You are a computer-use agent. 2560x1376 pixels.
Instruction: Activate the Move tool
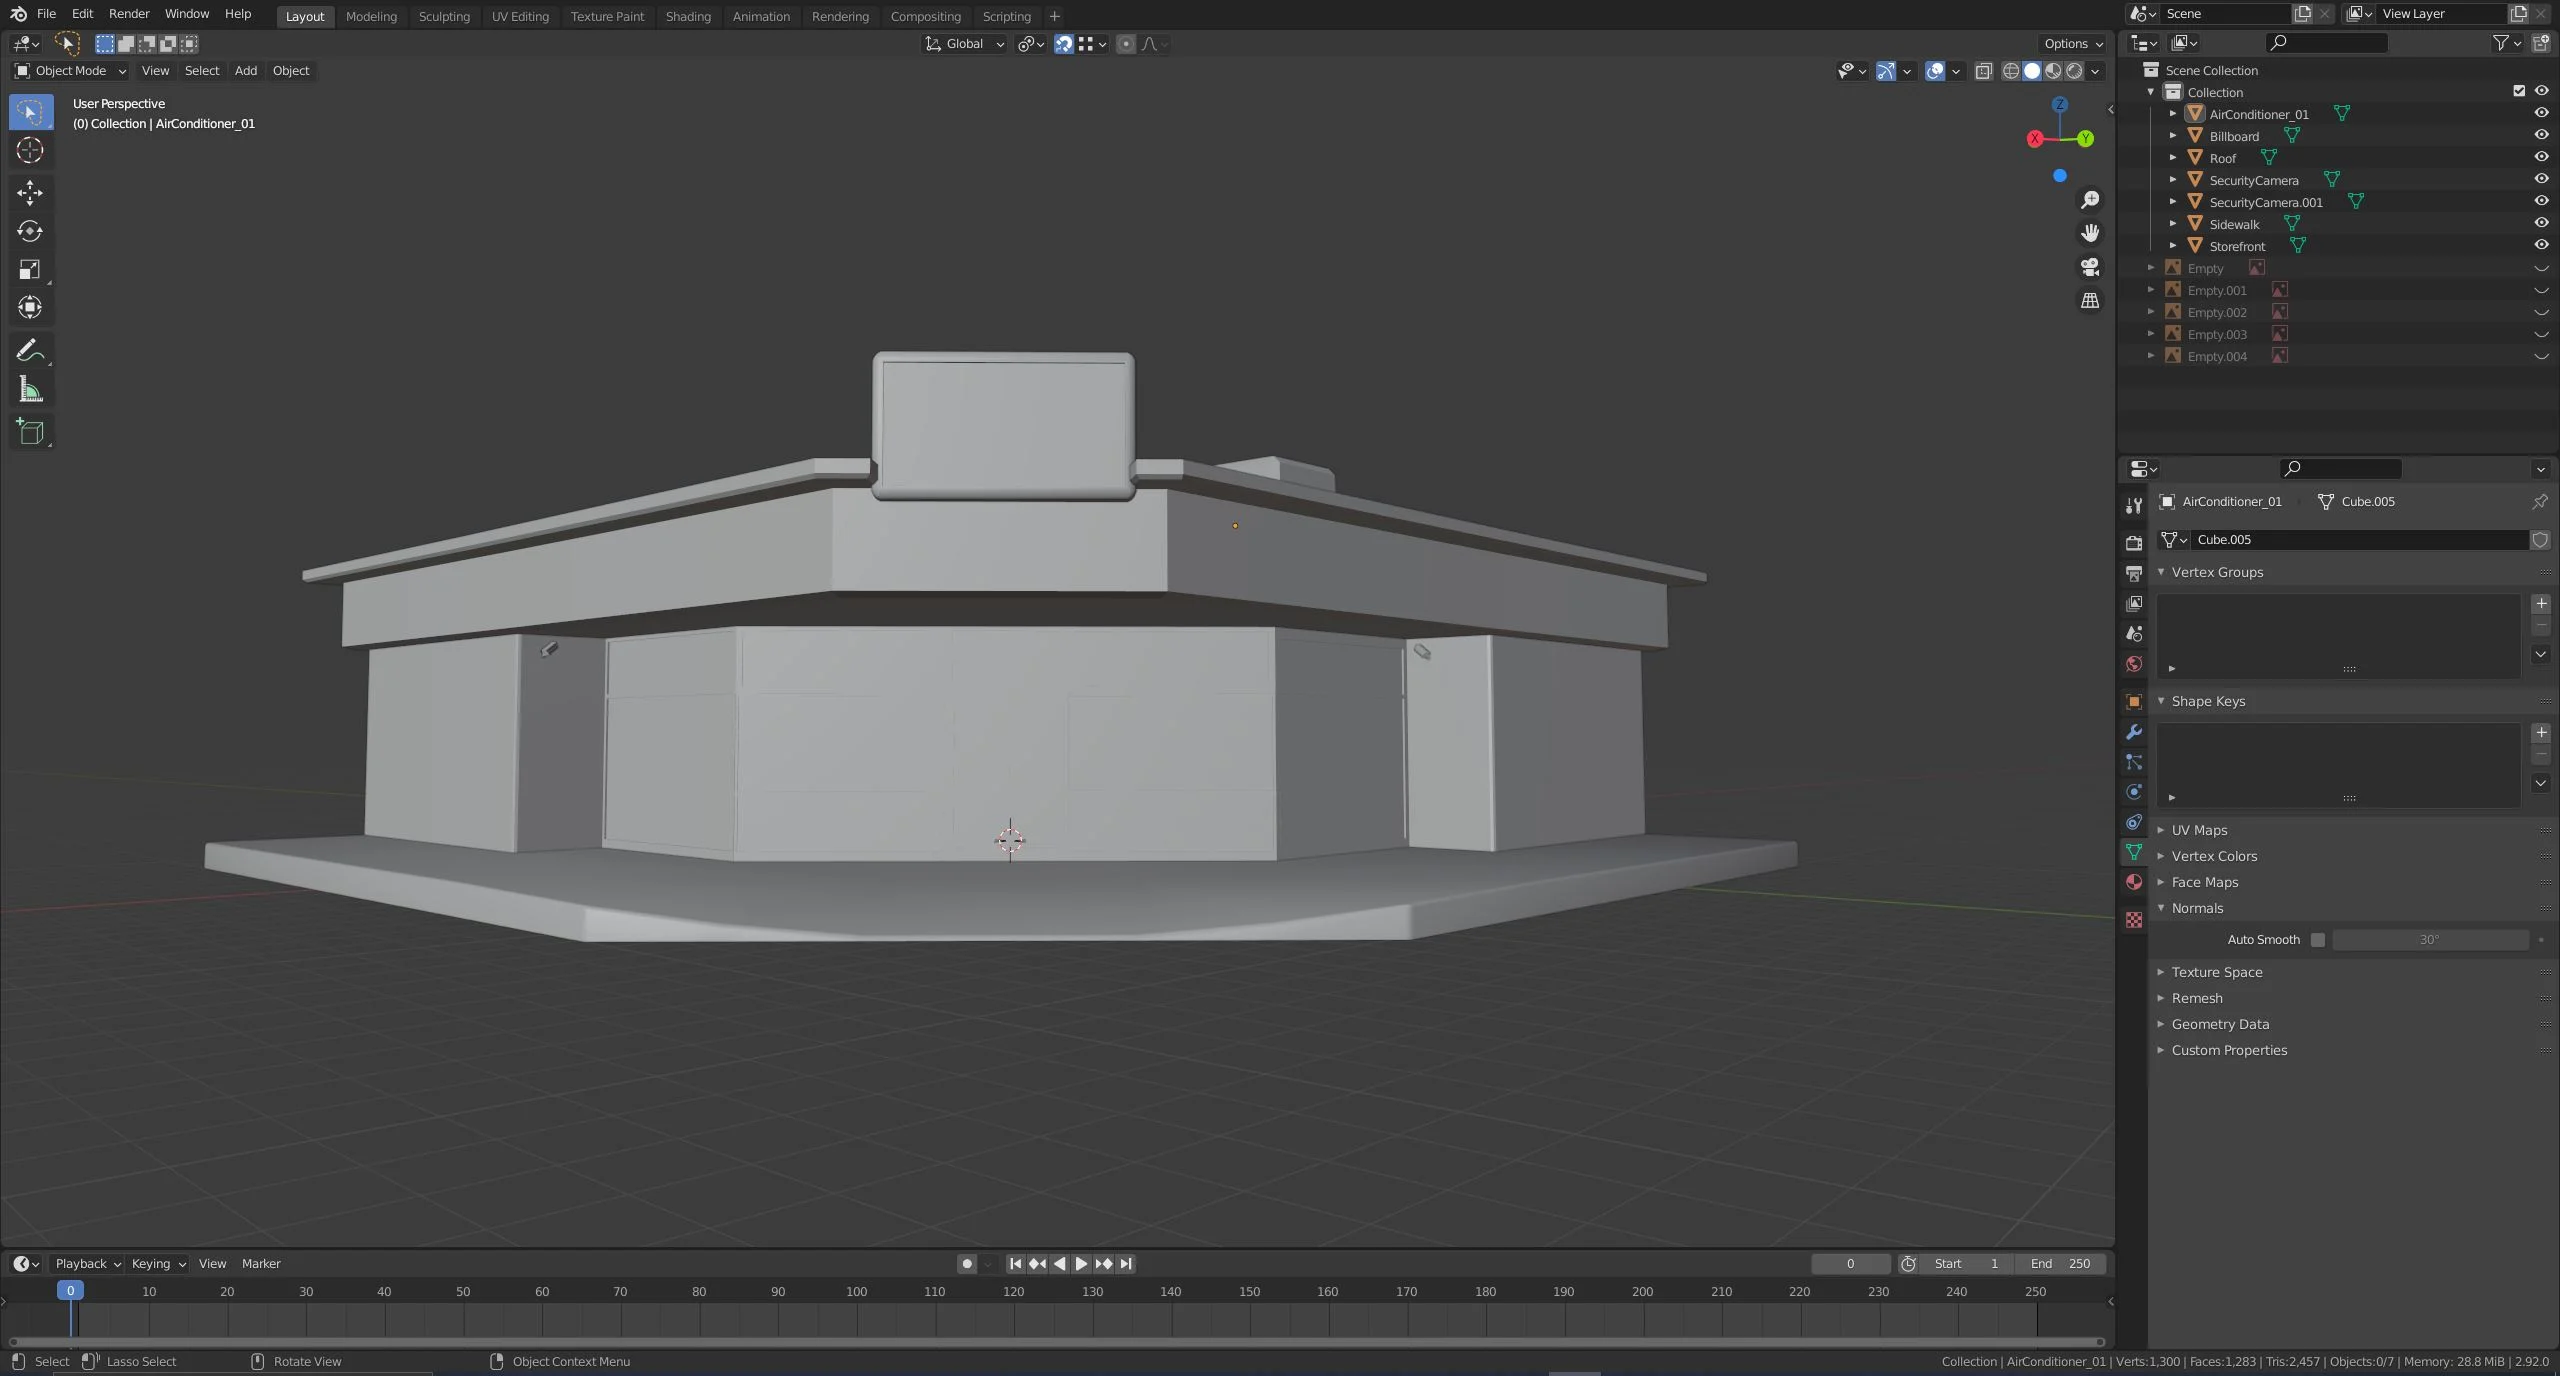(30, 192)
